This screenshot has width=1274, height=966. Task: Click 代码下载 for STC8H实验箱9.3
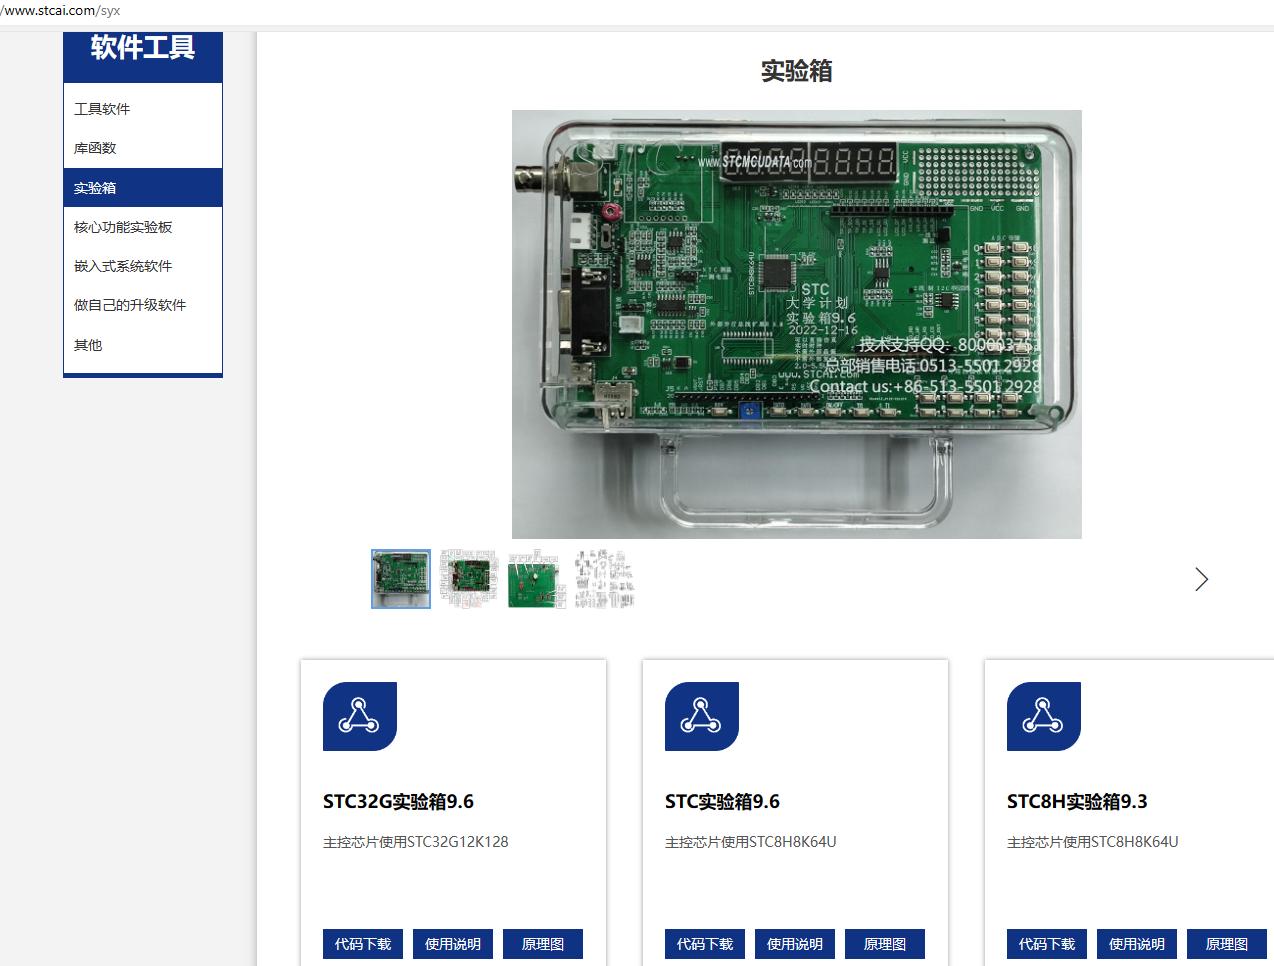pos(1047,944)
